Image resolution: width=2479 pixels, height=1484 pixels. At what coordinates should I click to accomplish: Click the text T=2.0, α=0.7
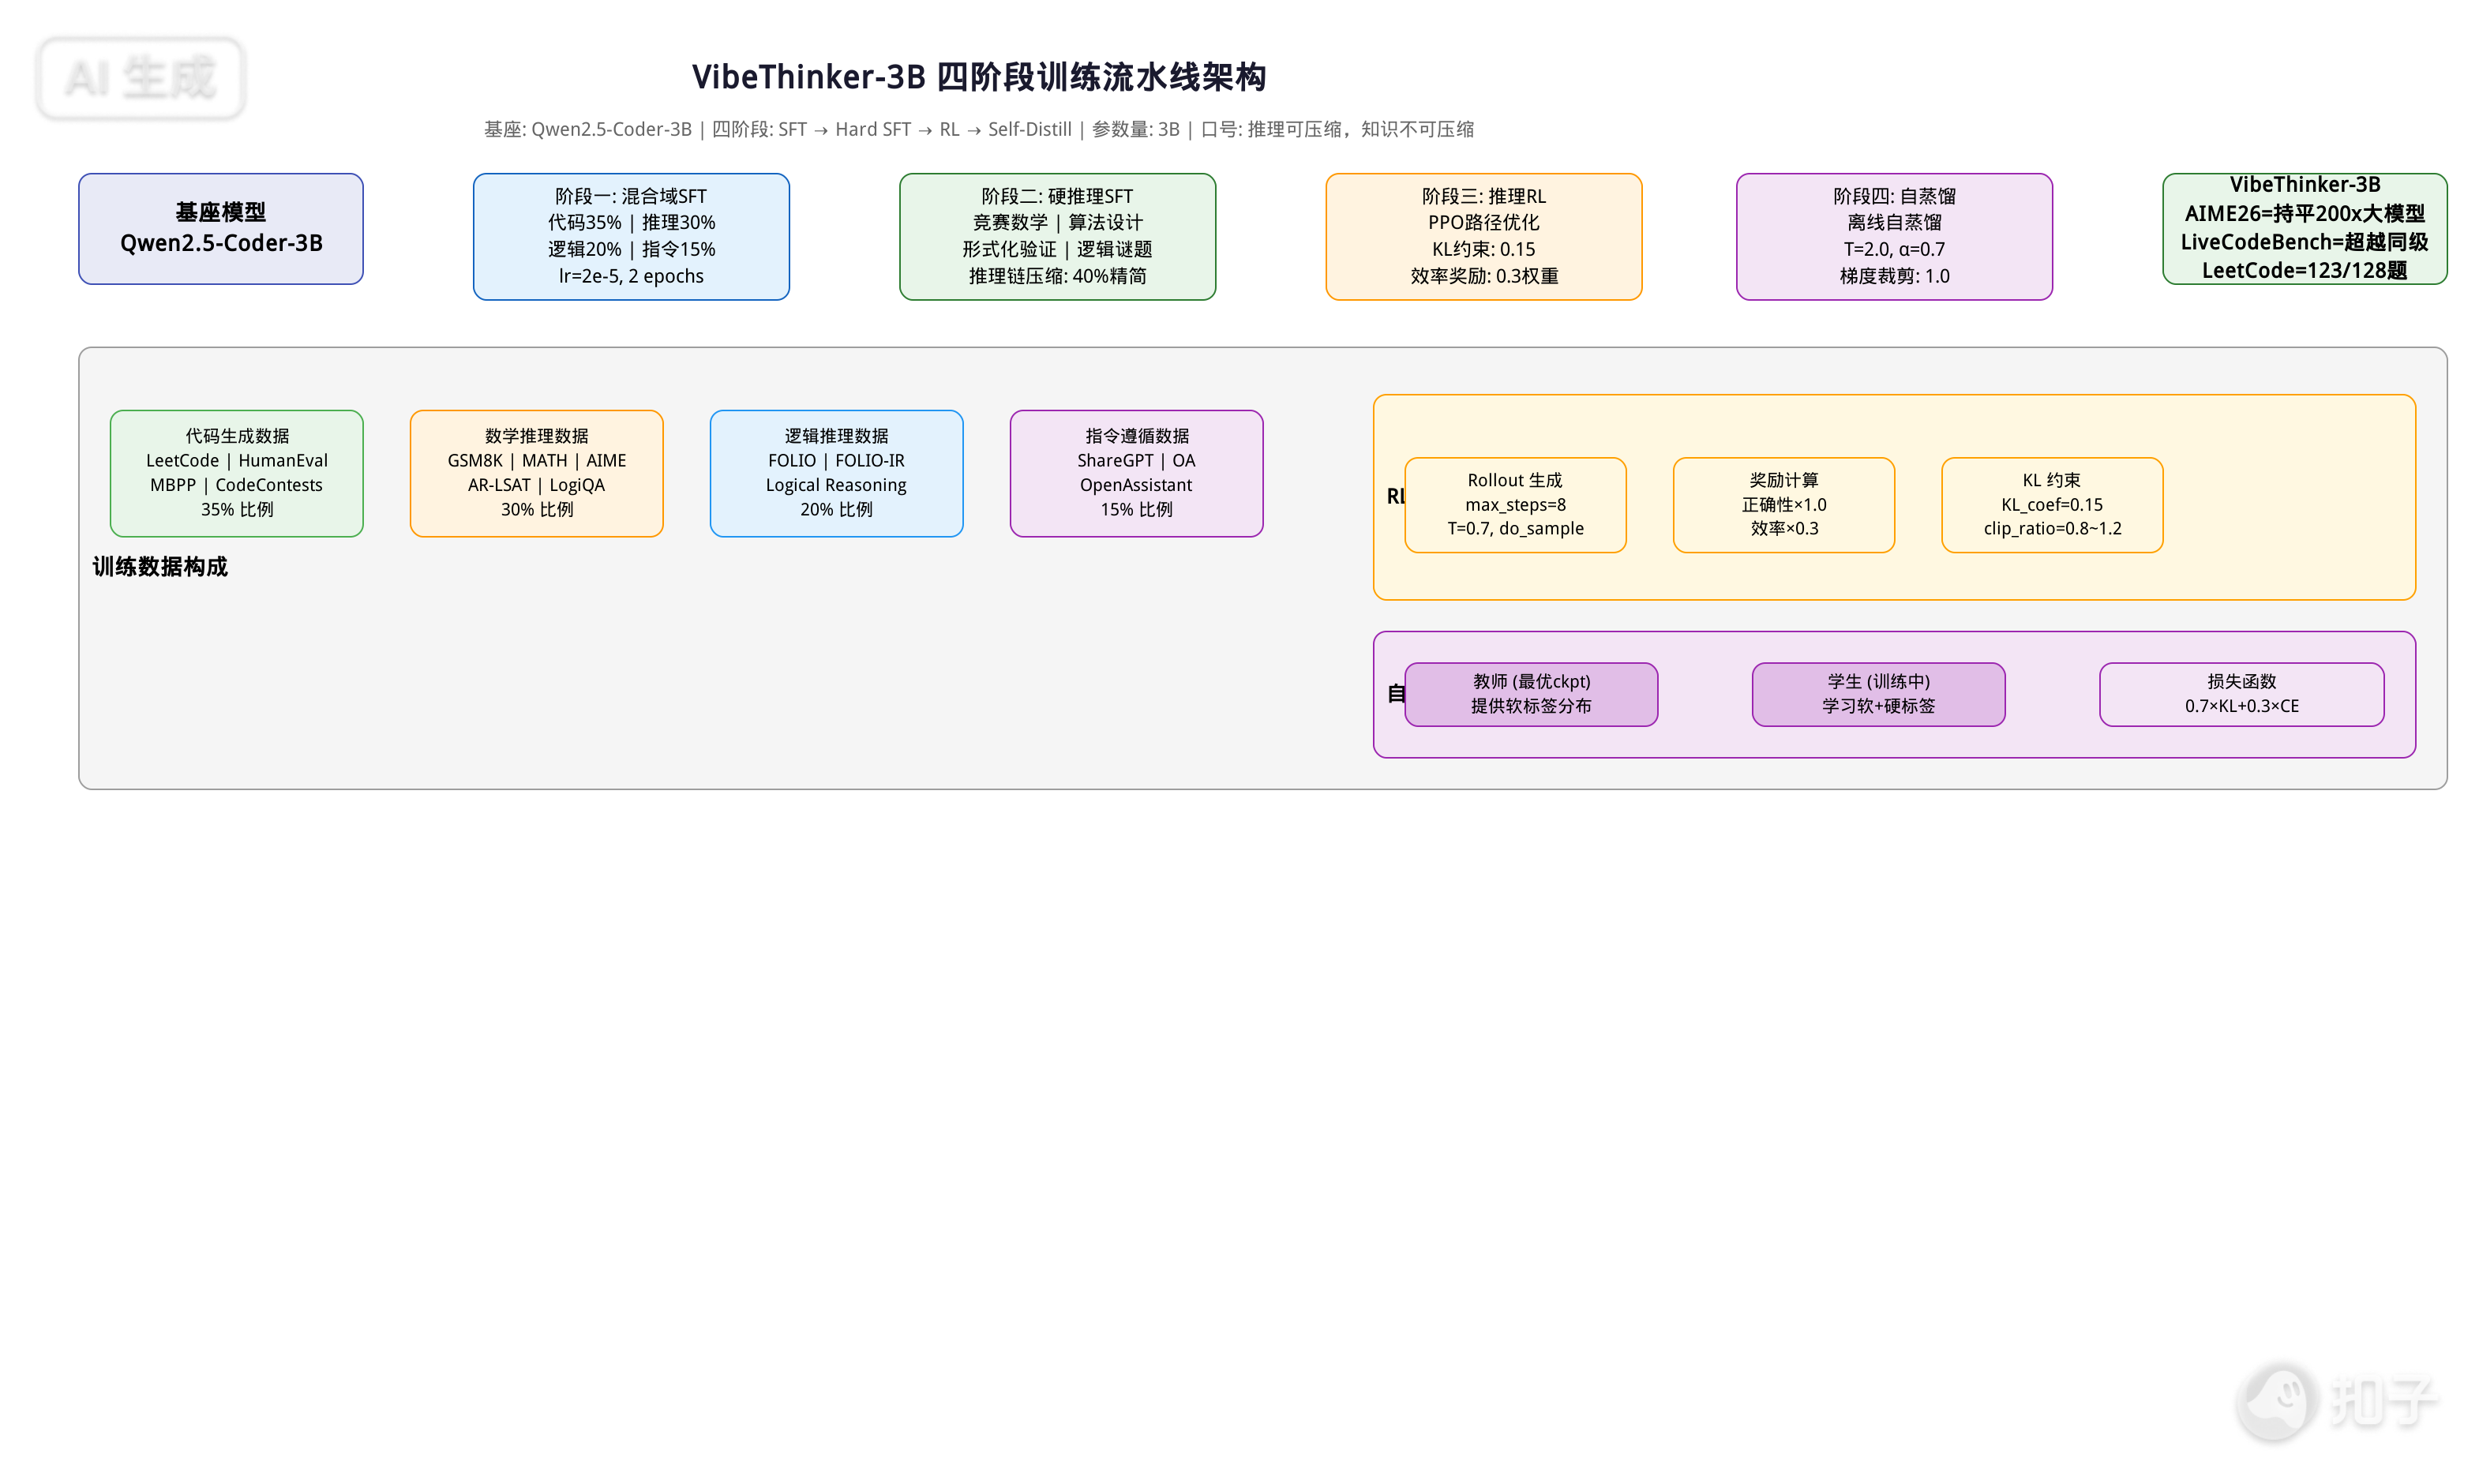click(x=1894, y=249)
